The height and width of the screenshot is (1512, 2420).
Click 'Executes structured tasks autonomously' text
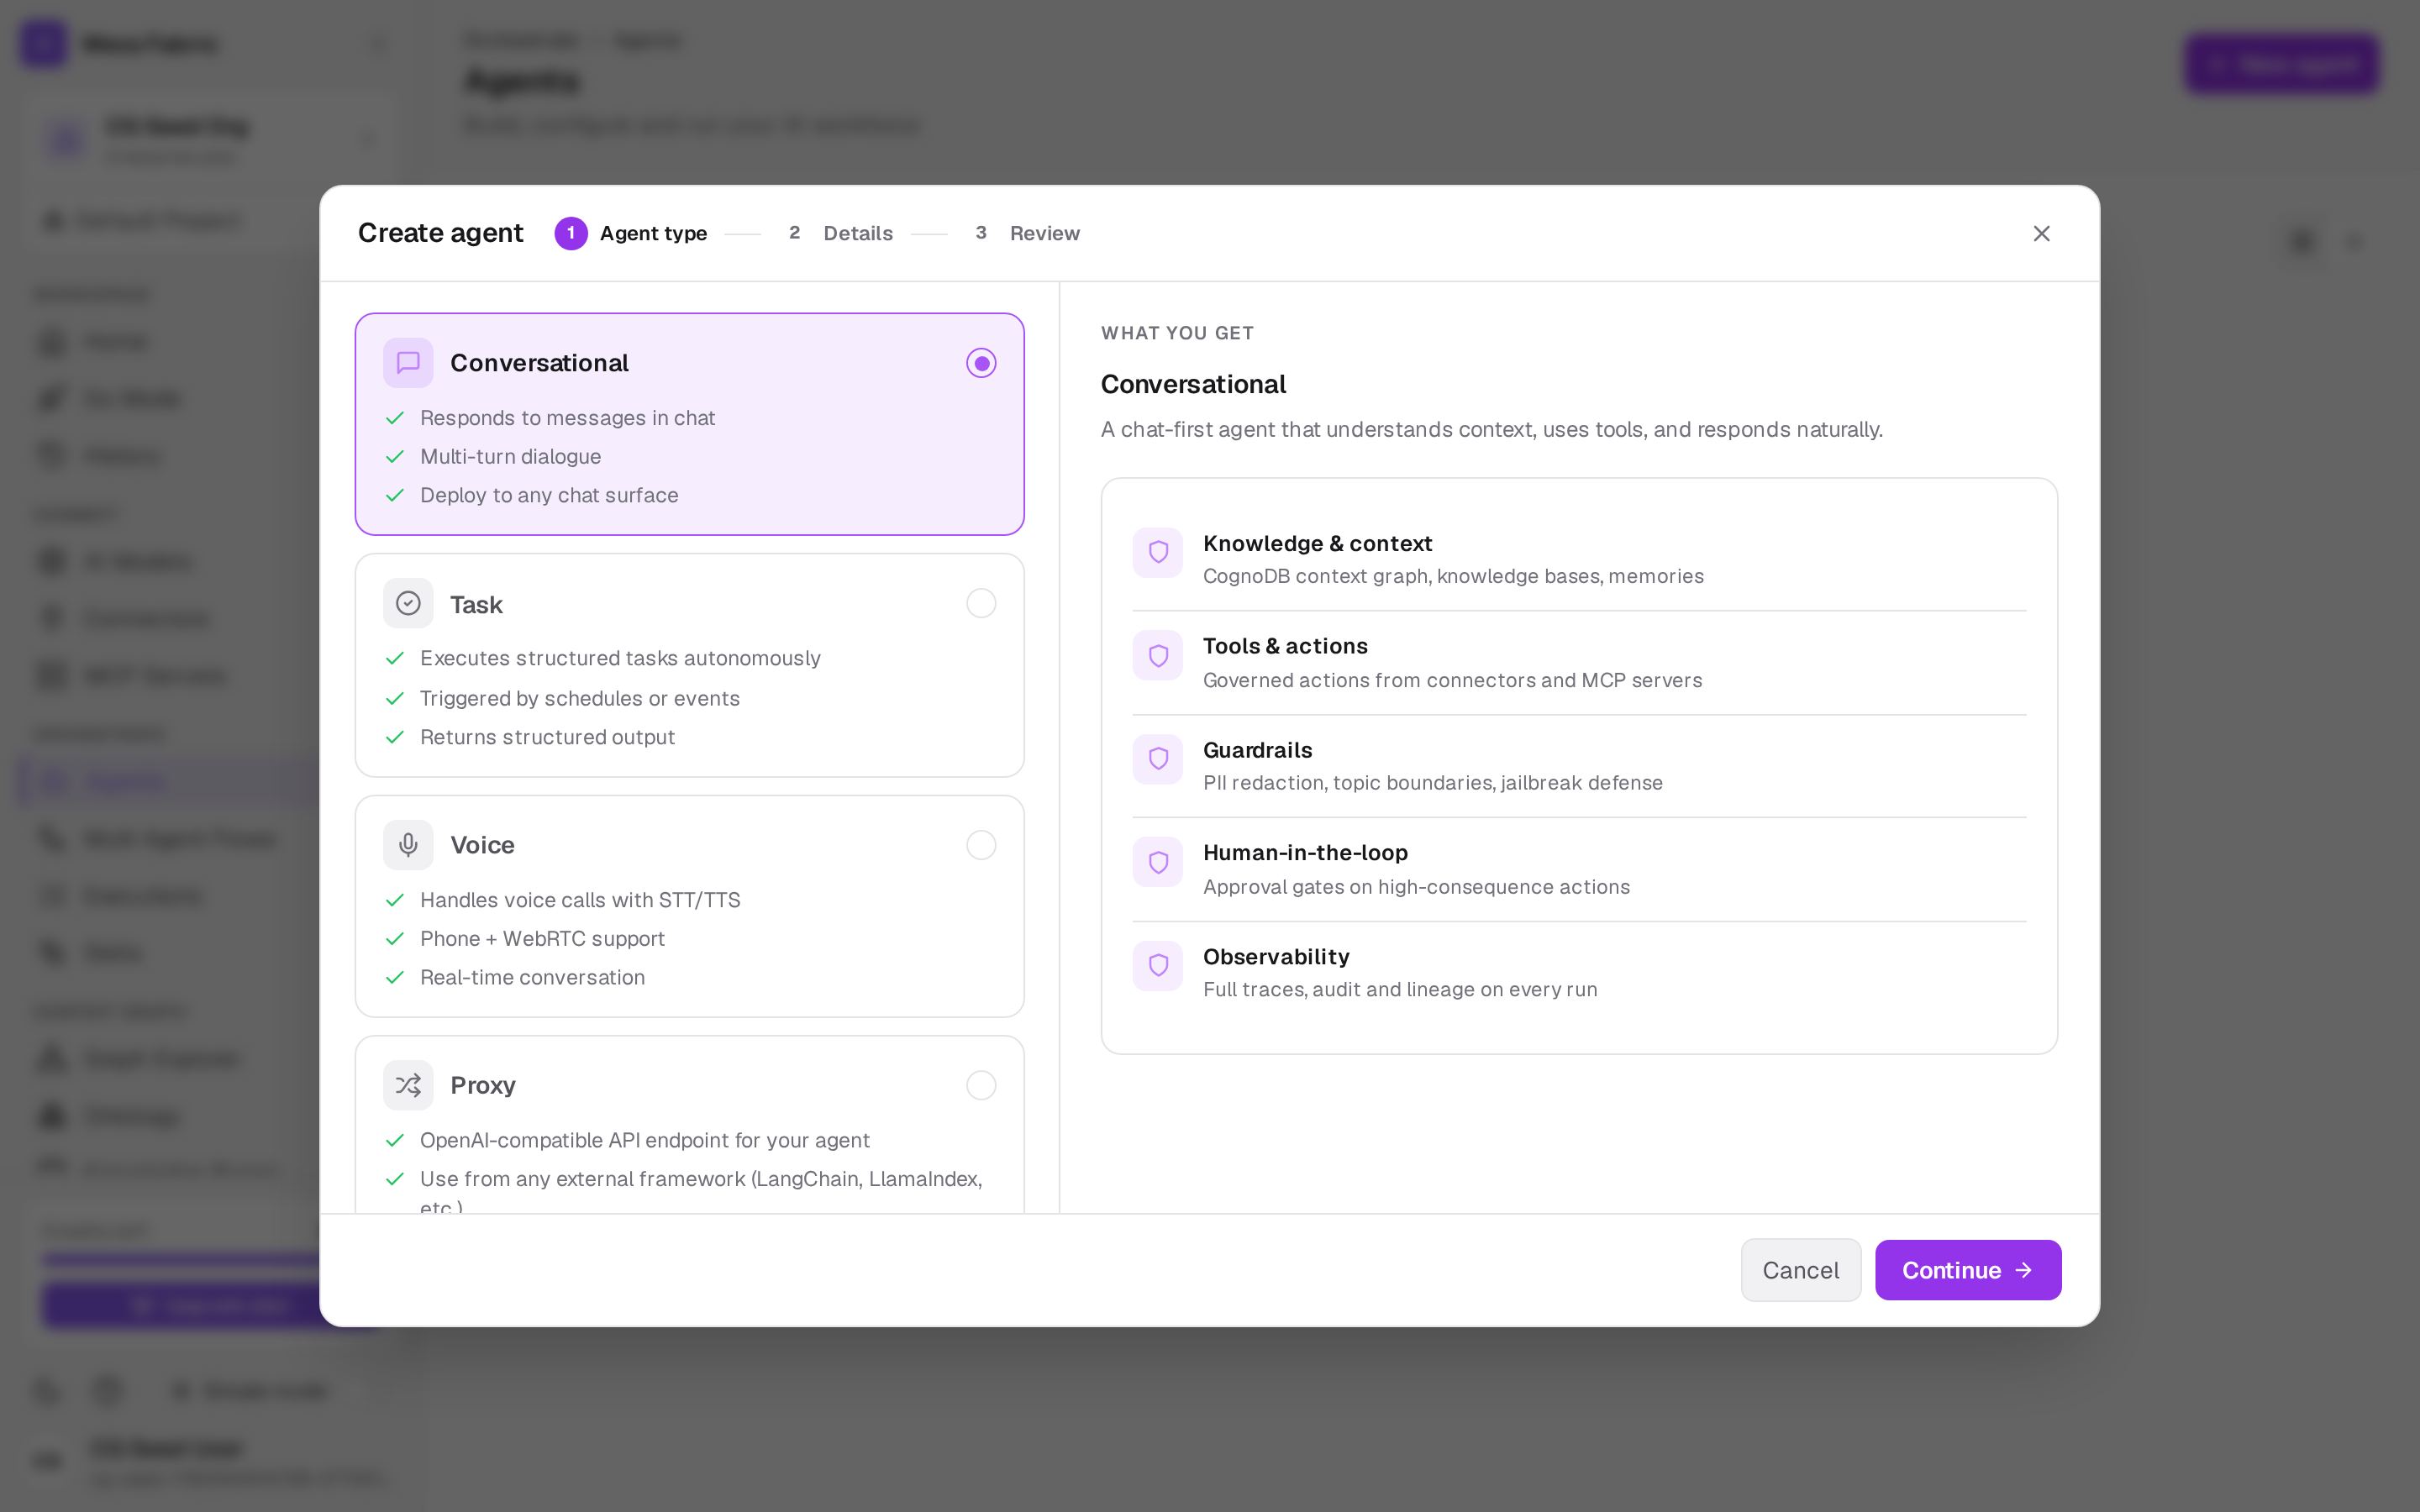620,658
